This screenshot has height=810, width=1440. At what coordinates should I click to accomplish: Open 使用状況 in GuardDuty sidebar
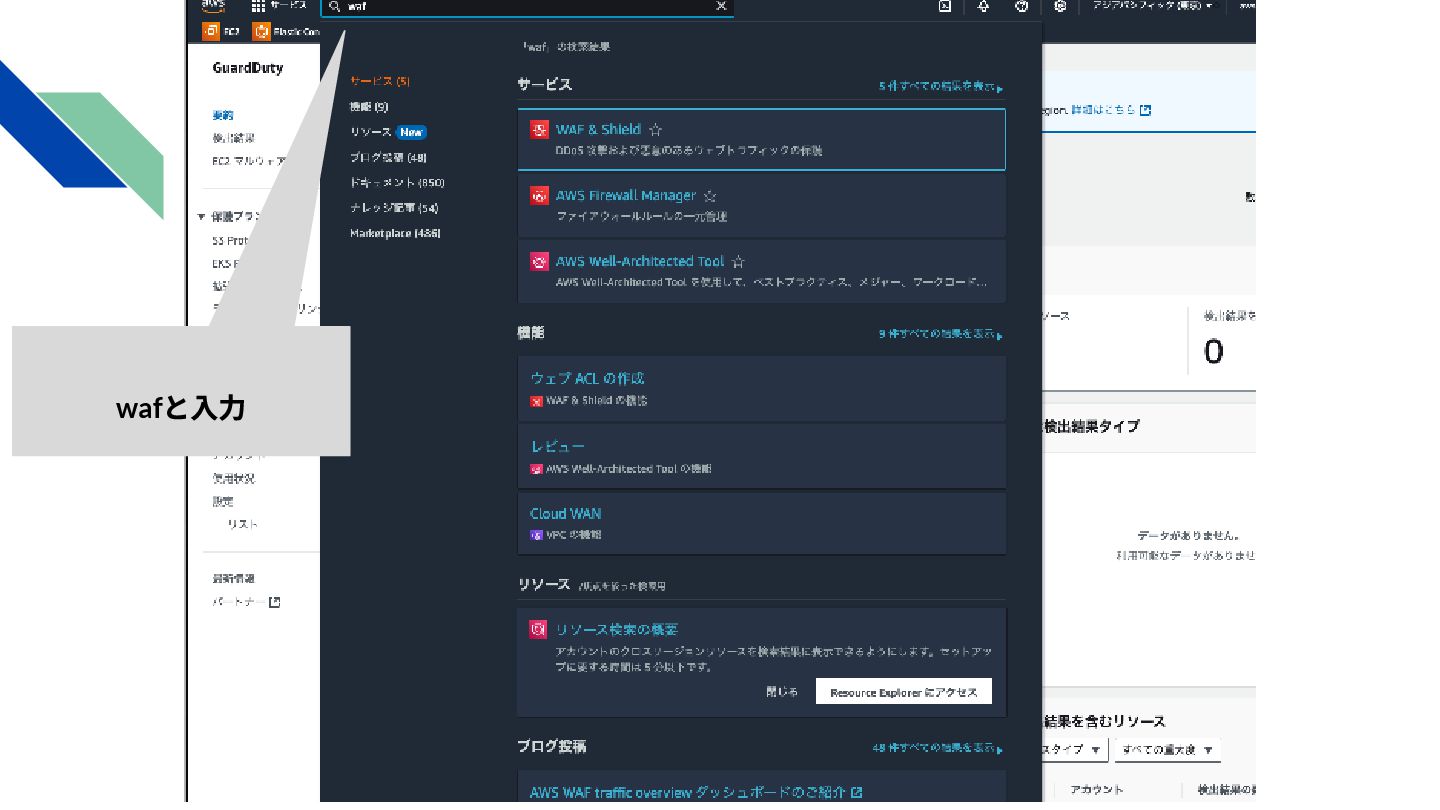233,478
